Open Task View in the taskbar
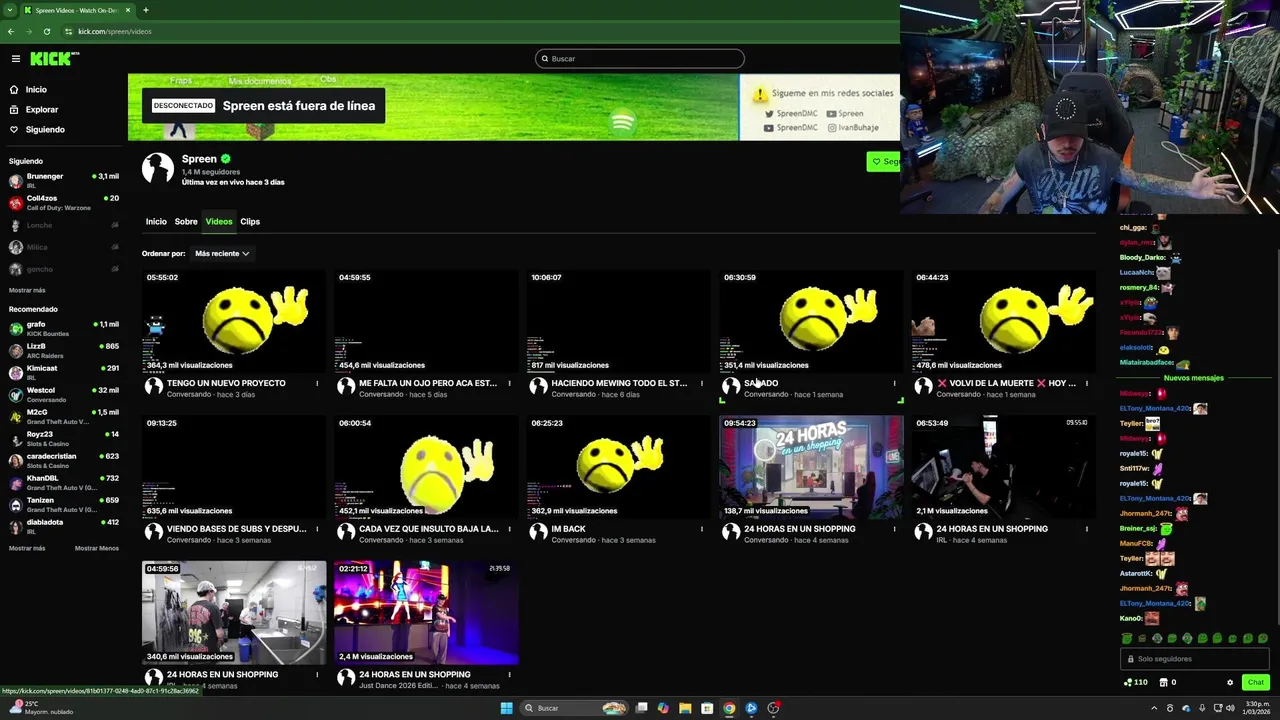The image size is (1280, 720). (642, 708)
